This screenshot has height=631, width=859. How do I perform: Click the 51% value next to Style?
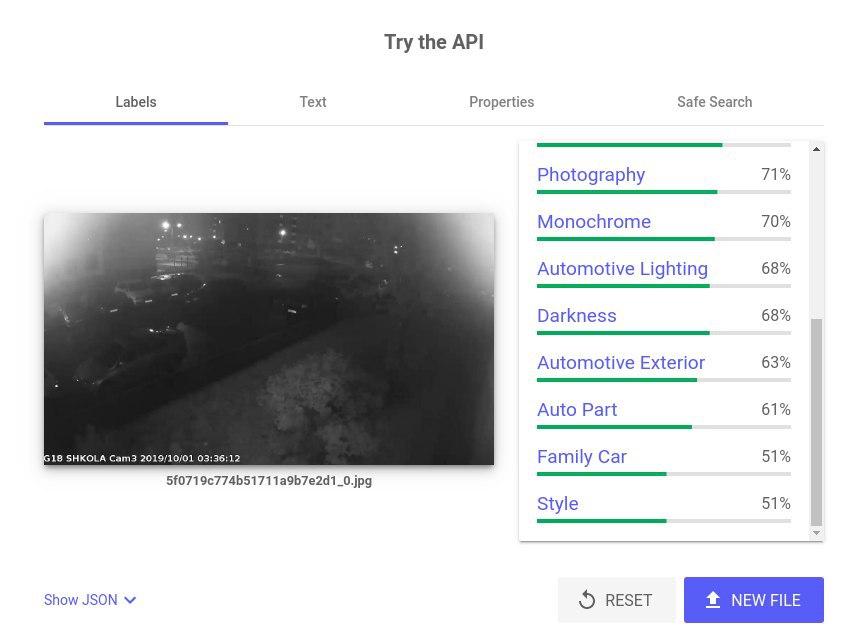pos(776,503)
